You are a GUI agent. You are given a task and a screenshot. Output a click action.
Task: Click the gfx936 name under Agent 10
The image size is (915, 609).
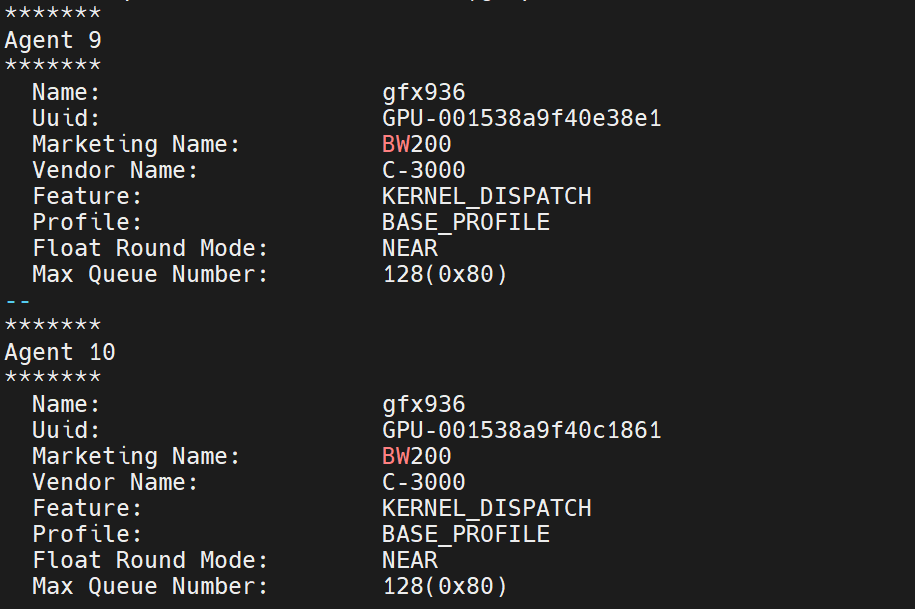(424, 405)
